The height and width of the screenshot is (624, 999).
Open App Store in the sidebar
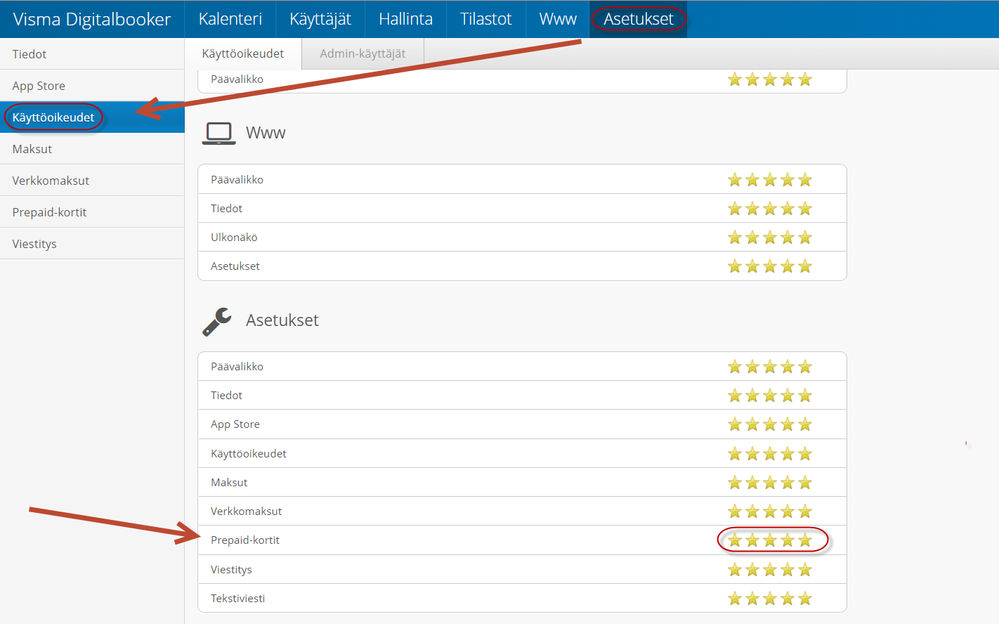(92, 85)
